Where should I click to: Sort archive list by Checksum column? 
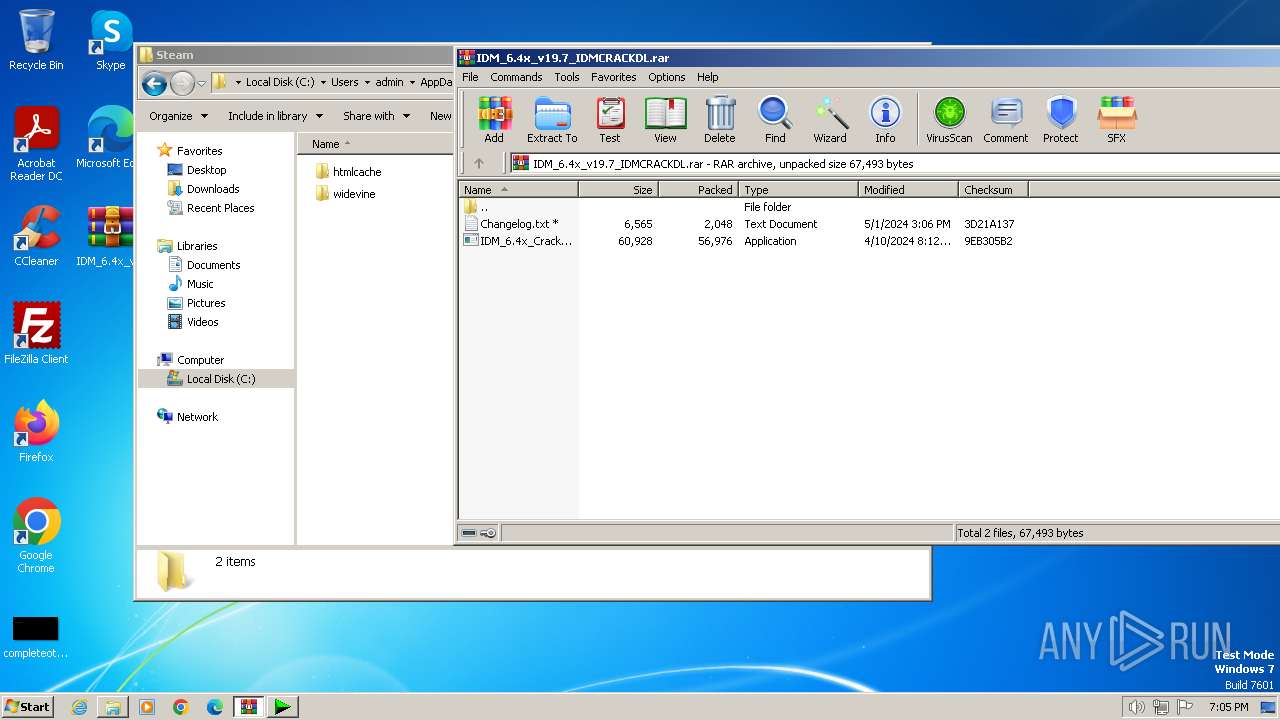pyautogui.click(x=993, y=190)
